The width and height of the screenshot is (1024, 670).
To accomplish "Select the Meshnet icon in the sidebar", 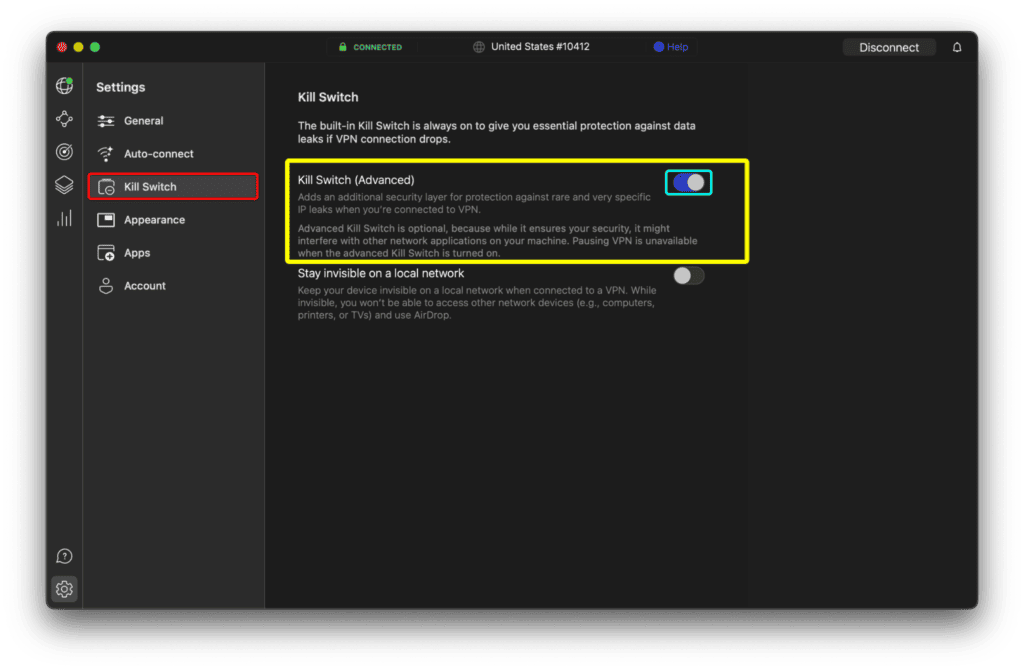I will coord(64,118).
